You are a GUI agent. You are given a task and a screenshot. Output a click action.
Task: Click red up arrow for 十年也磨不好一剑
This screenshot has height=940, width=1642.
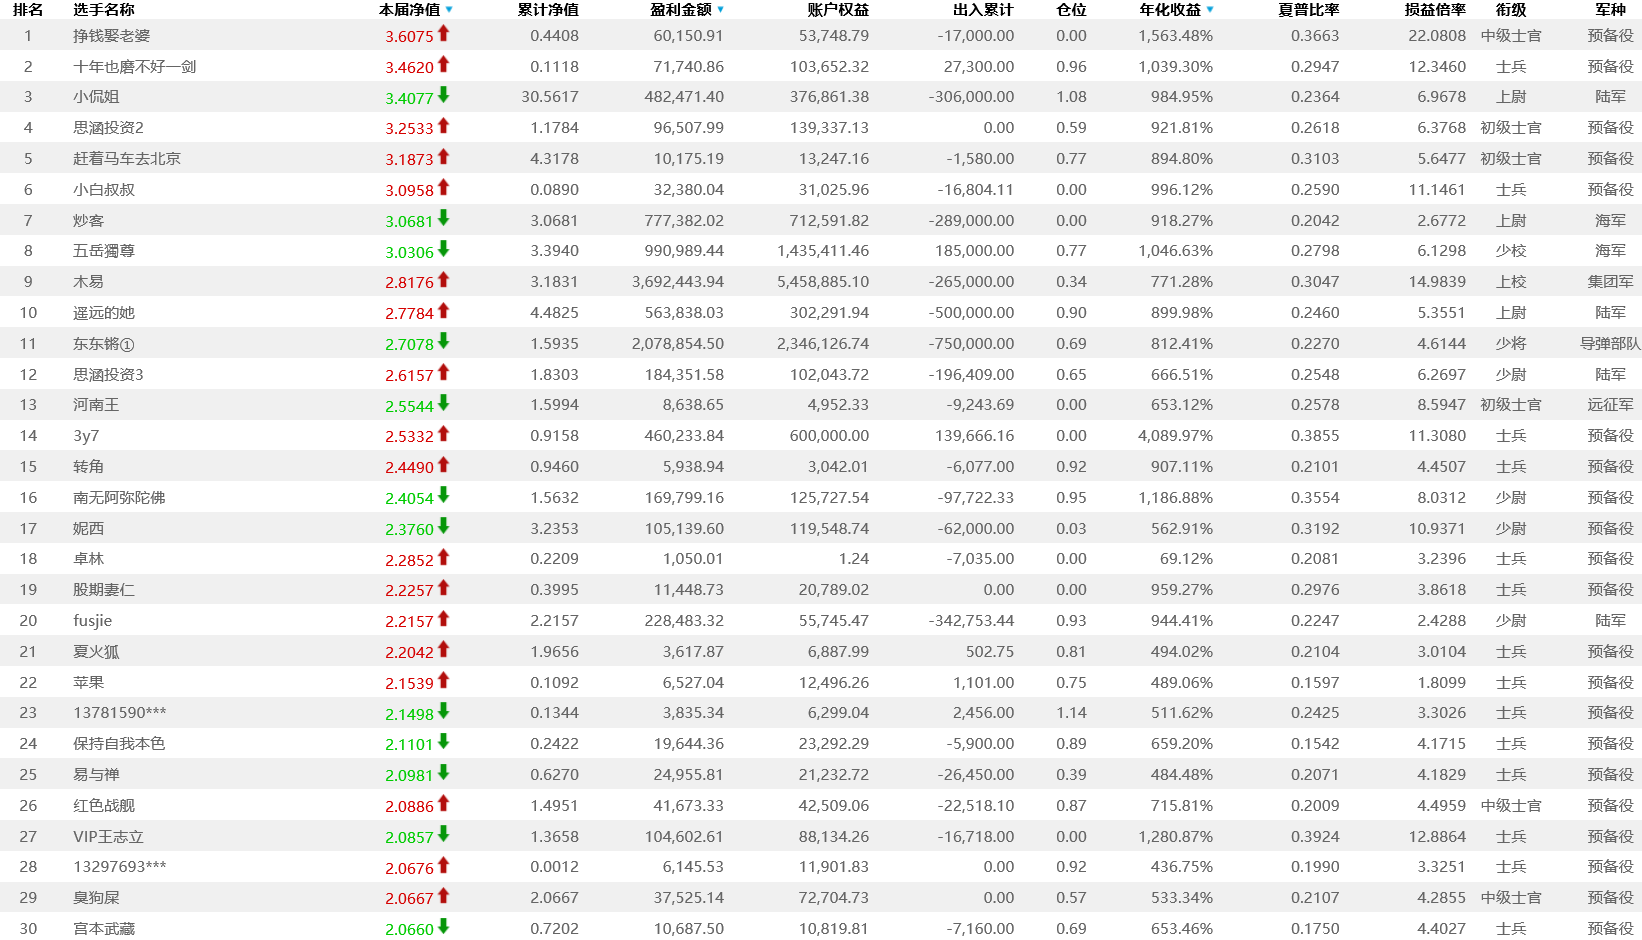pos(443,64)
